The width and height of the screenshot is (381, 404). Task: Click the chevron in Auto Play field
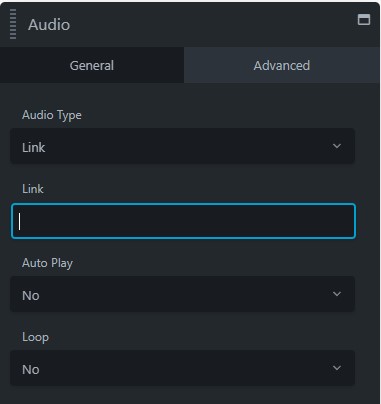pyautogui.click(x=337, y=294)
